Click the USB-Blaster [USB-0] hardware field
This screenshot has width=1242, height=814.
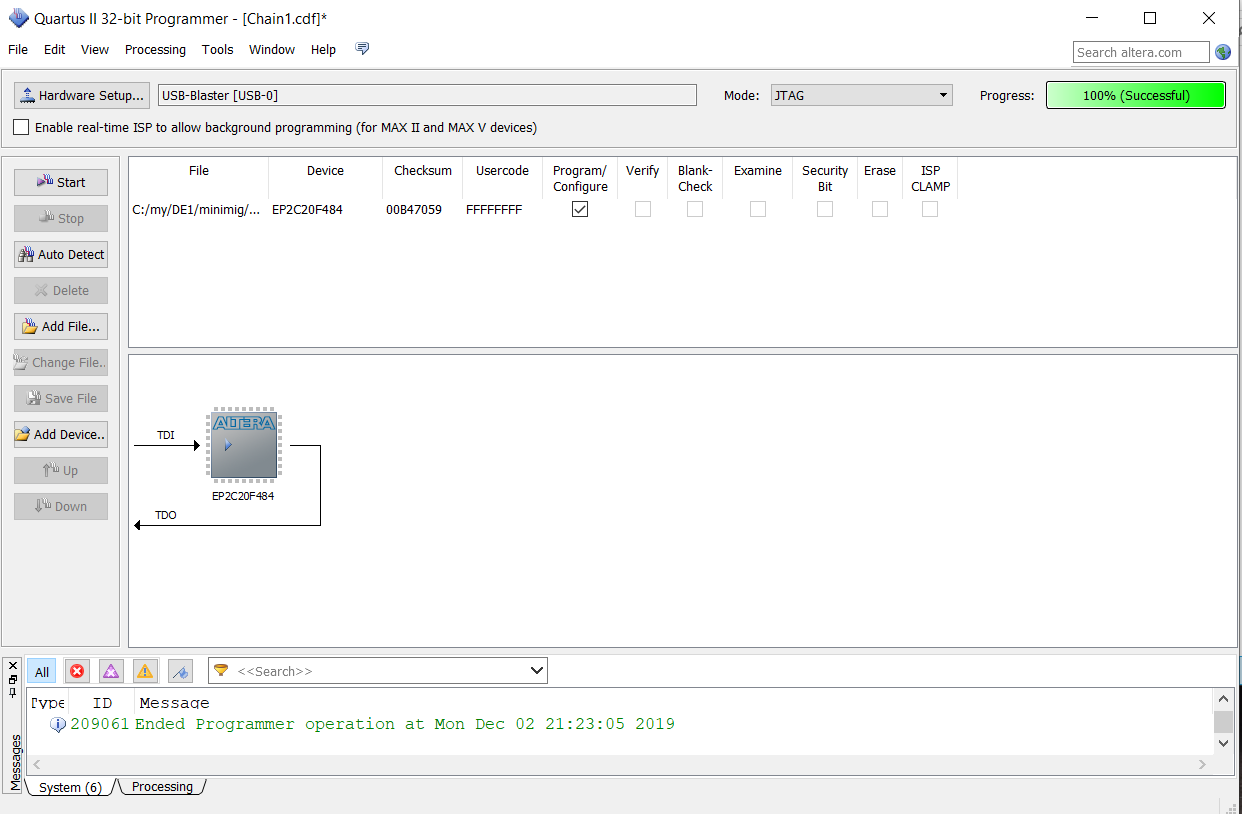(427, 95)
